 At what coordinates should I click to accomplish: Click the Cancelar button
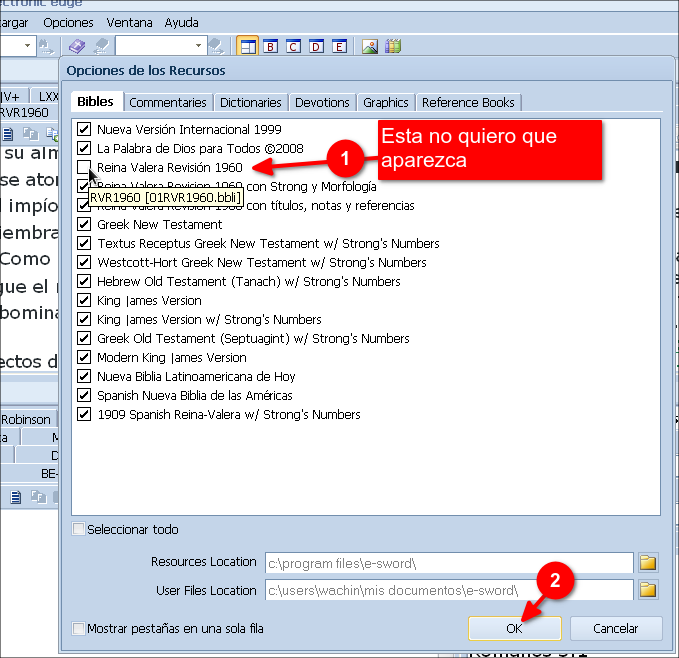(616, 628)
